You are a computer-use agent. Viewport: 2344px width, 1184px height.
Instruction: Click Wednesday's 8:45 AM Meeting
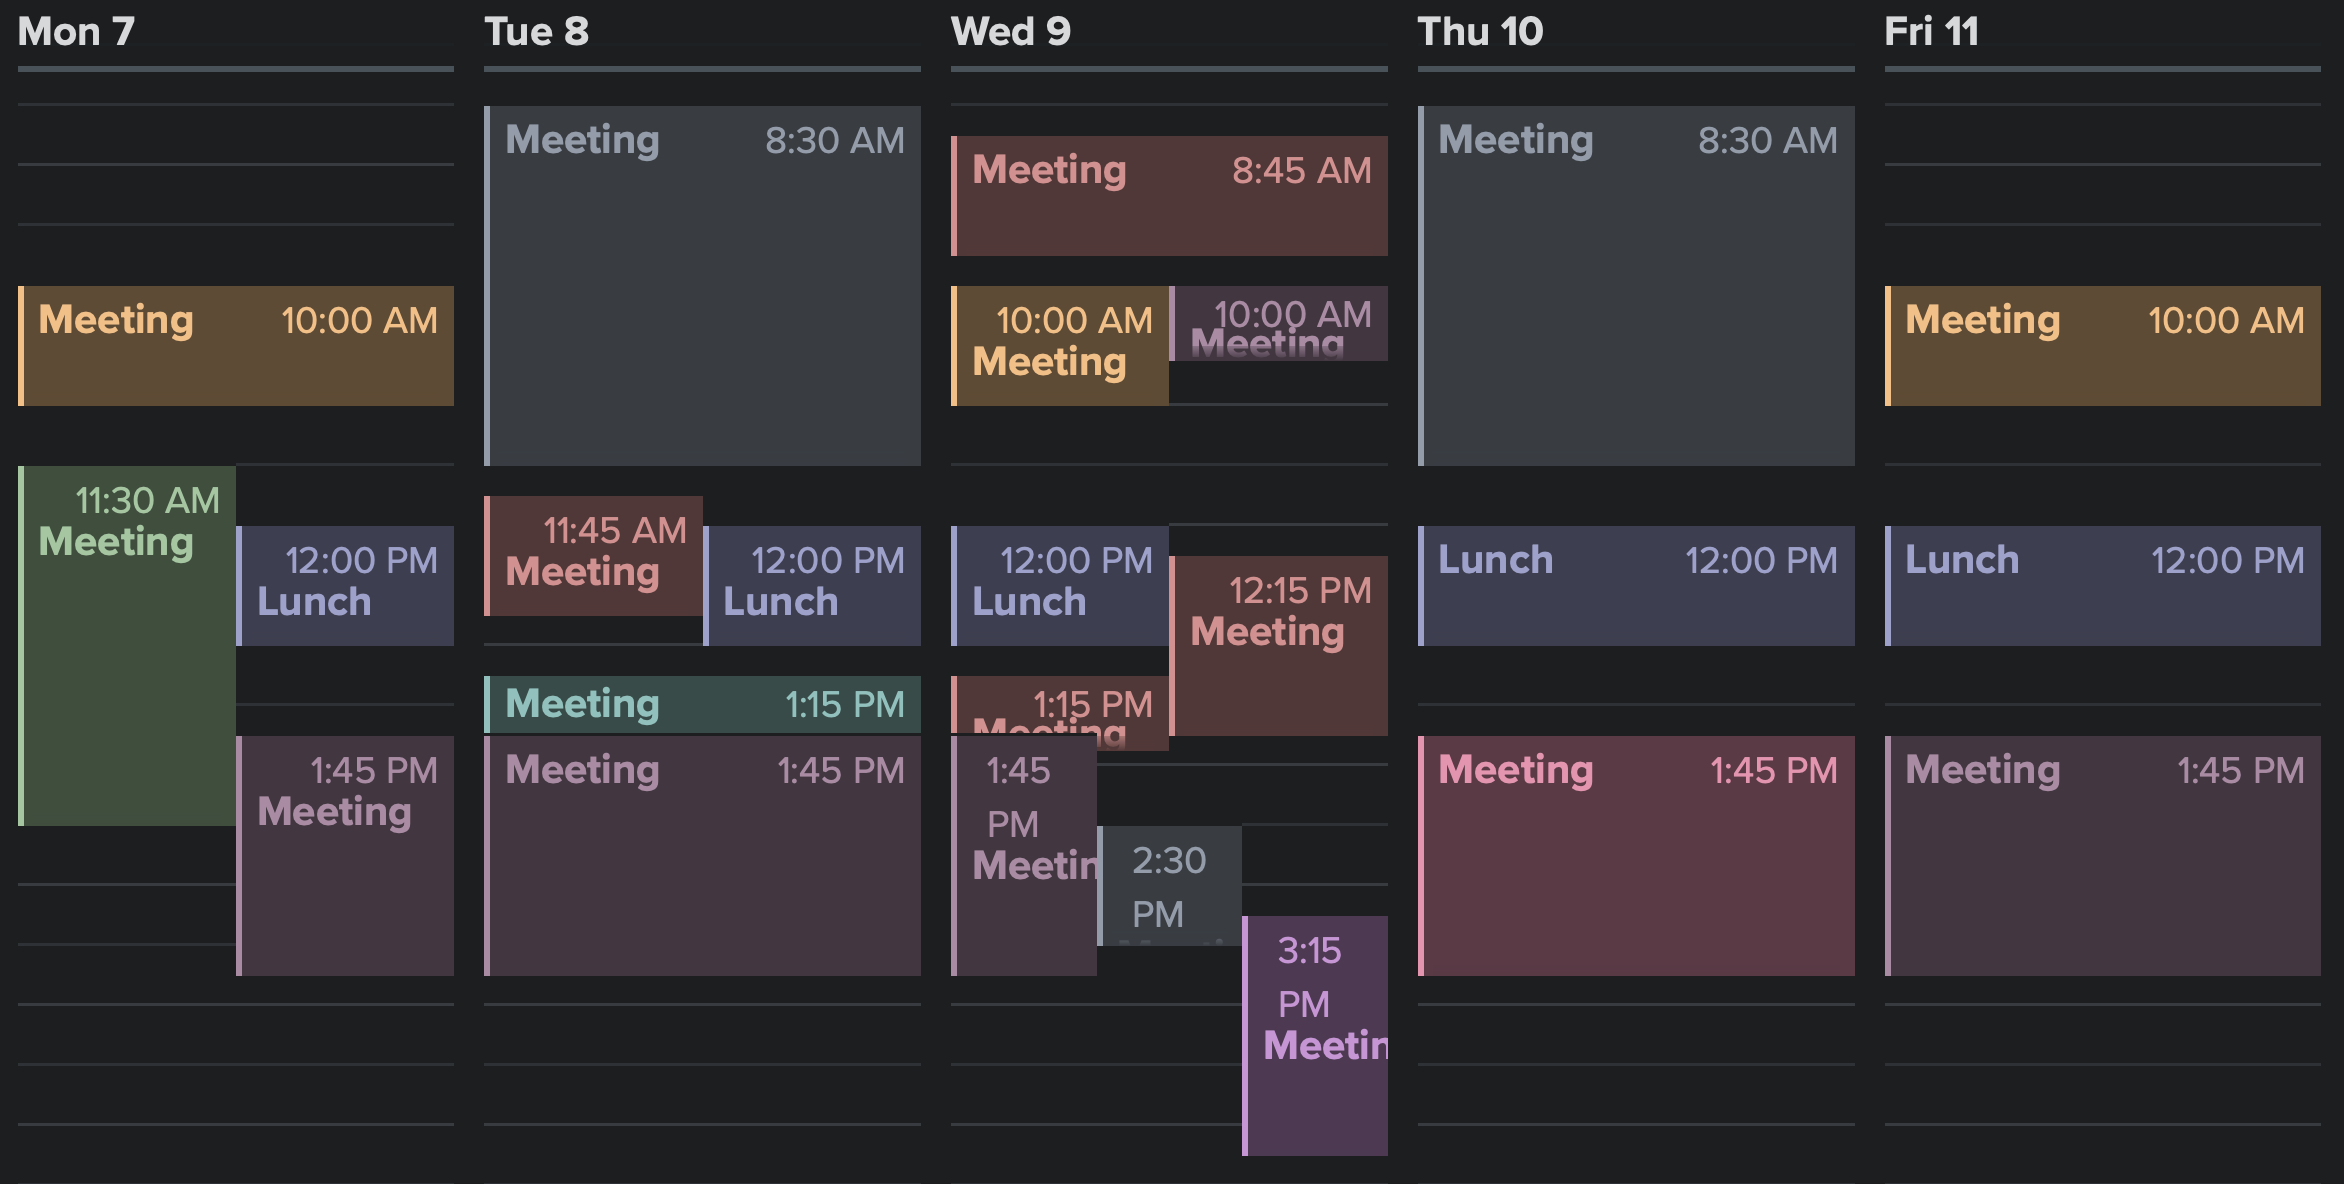pyautogui.click(x=1169, y=196)
